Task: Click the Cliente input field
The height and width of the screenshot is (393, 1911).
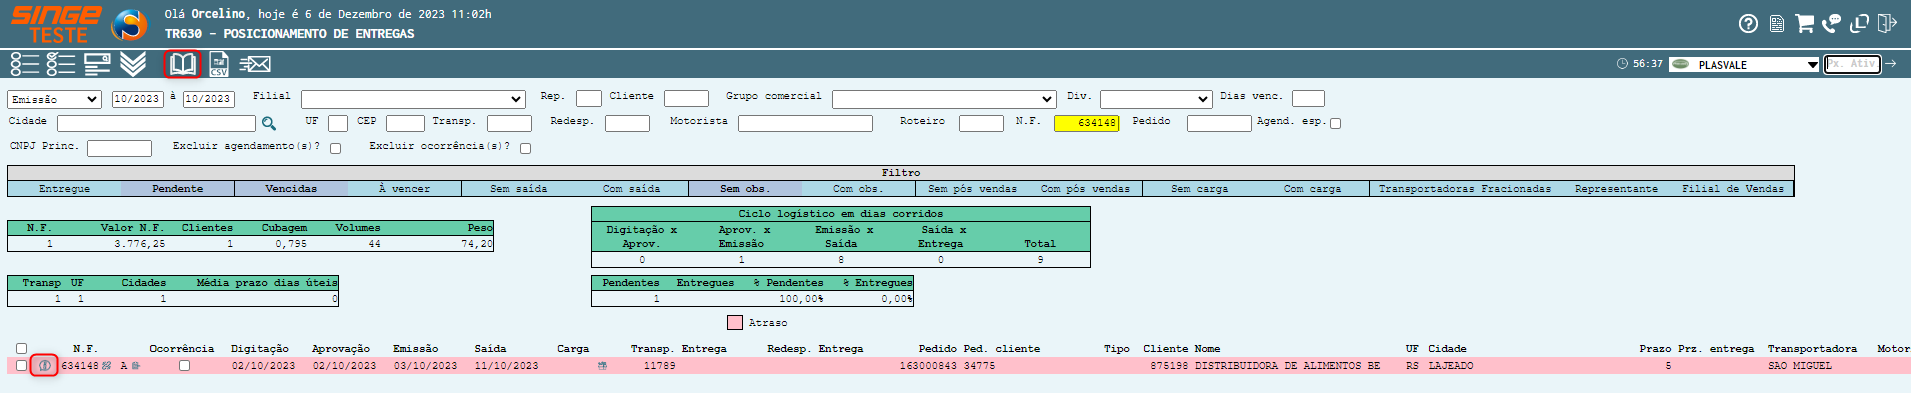Action: (x=686, y=98)
